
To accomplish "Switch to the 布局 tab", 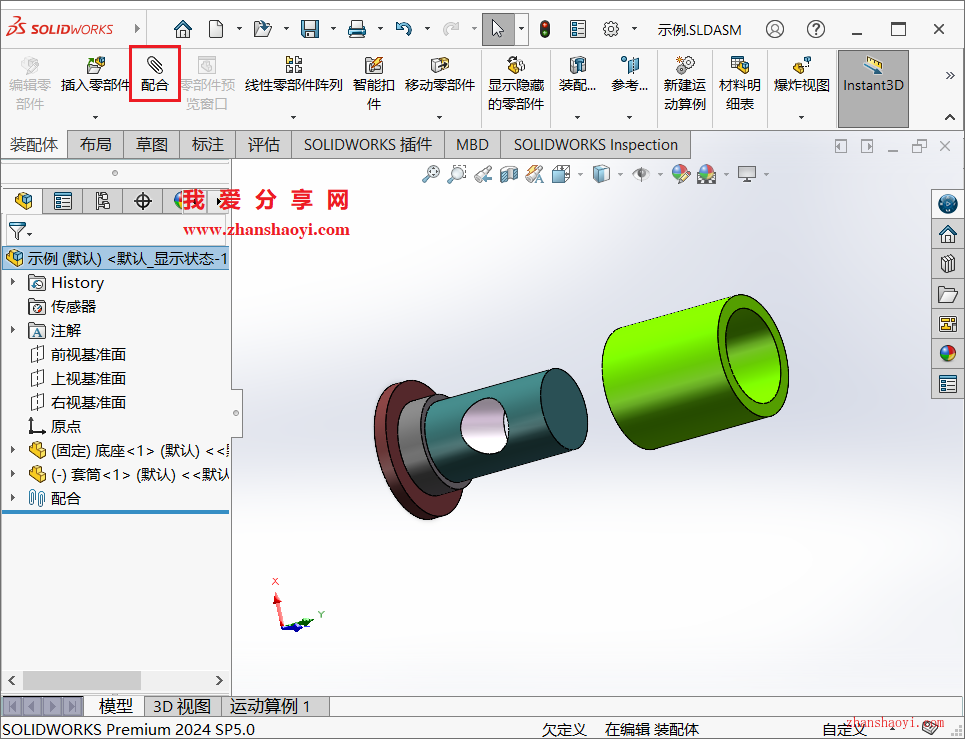I will coord(95,145).
